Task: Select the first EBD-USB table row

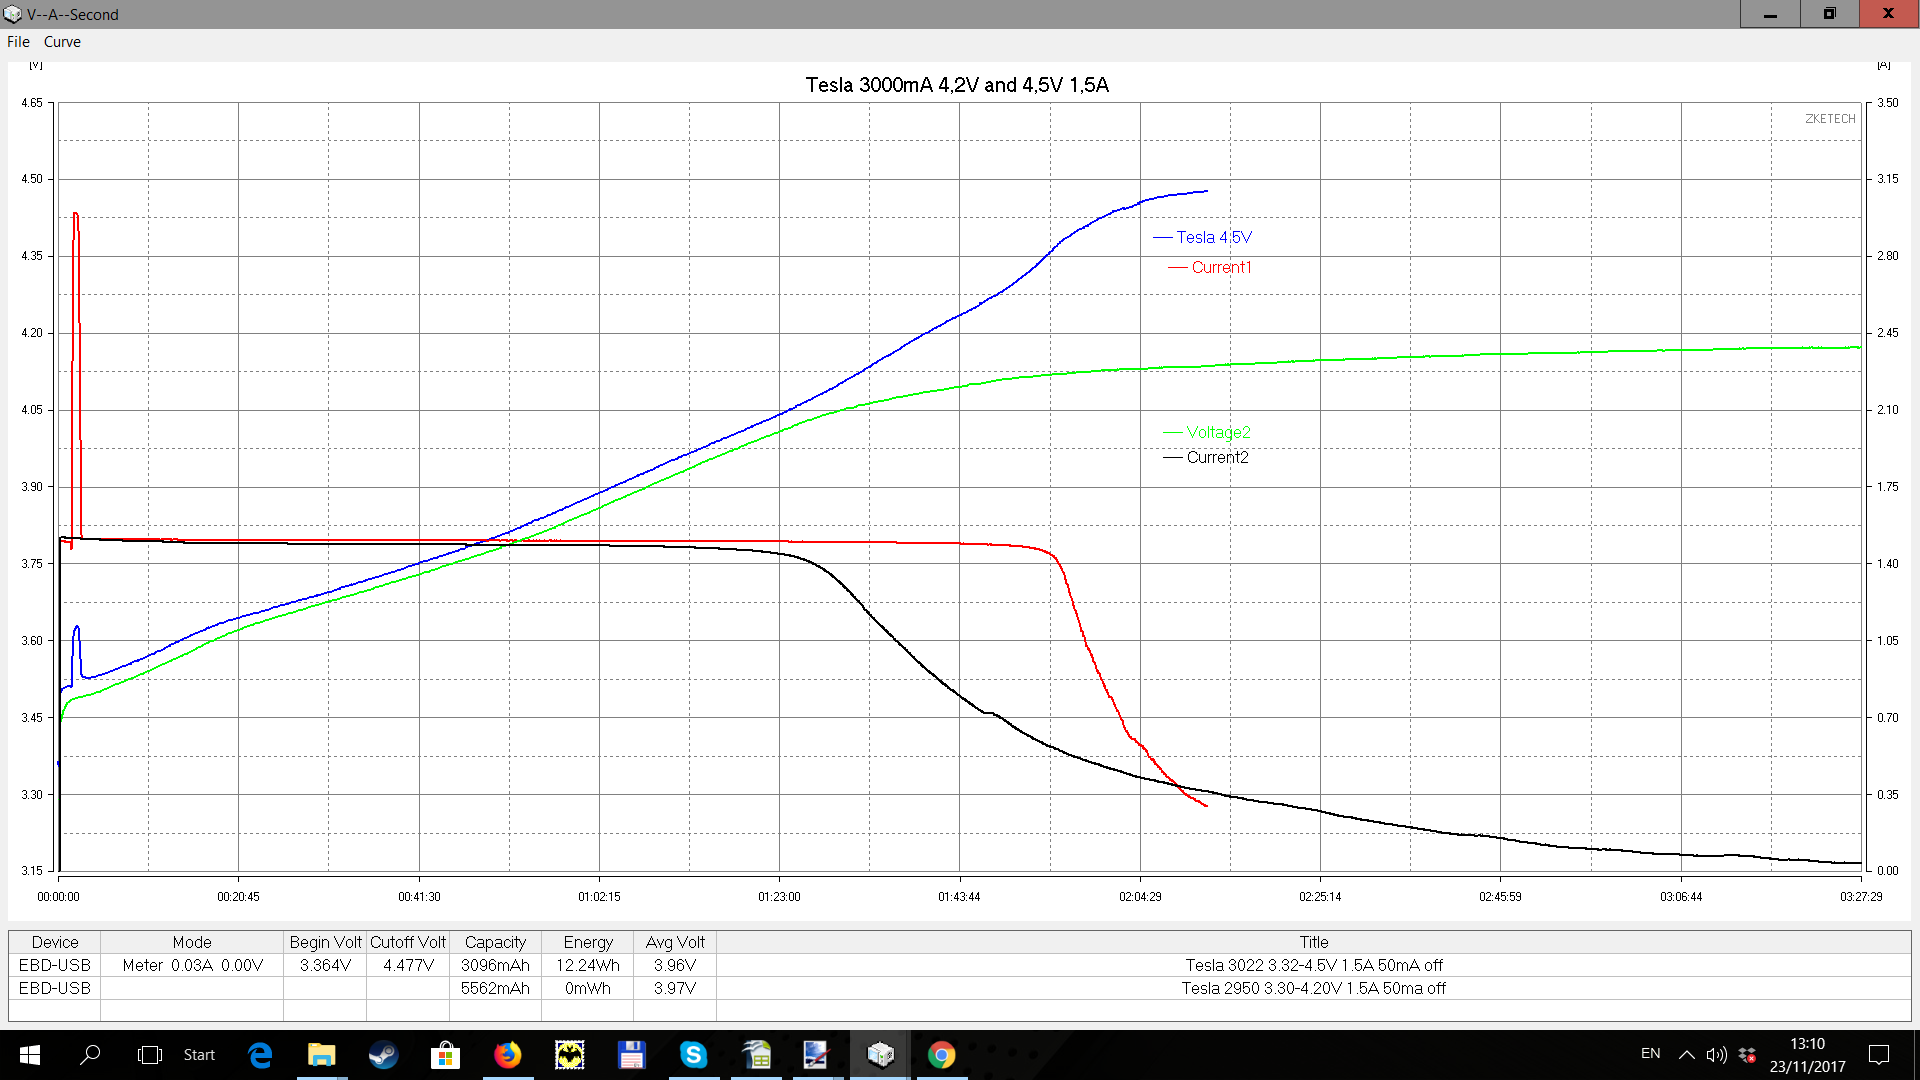Action: (x=960, y=965)
